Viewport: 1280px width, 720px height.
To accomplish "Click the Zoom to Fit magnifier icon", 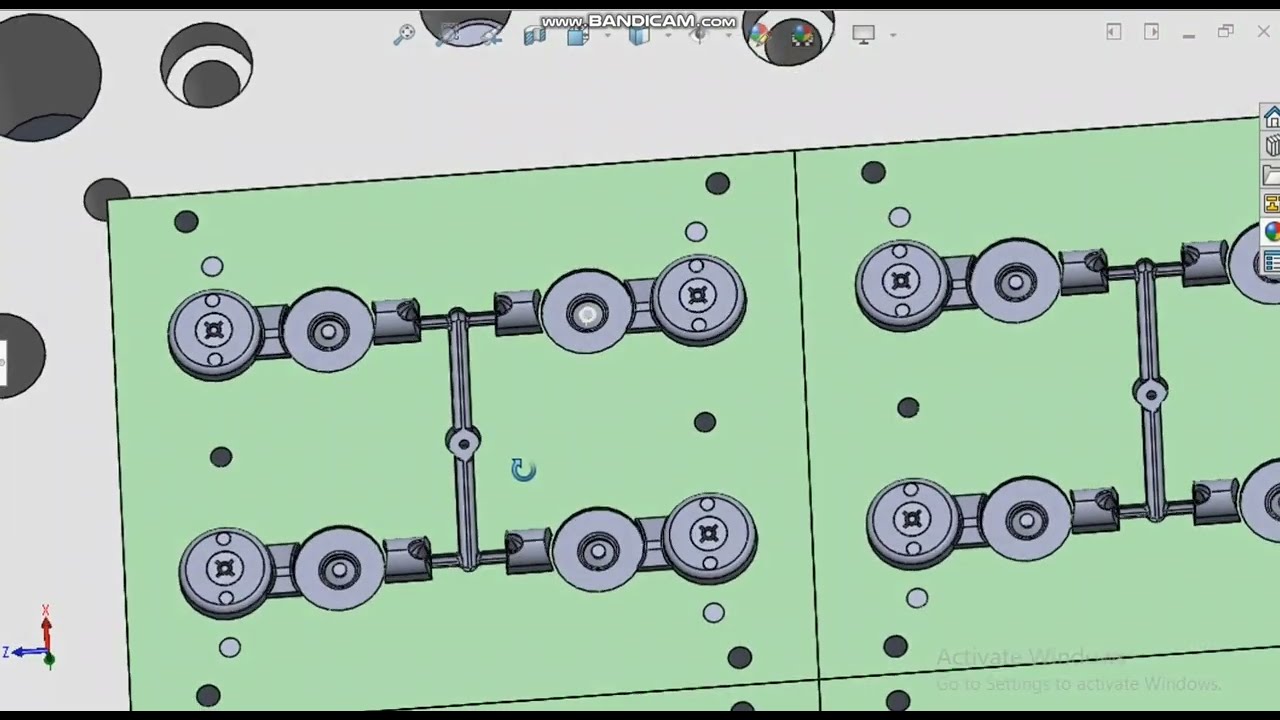I will point(404,35).
